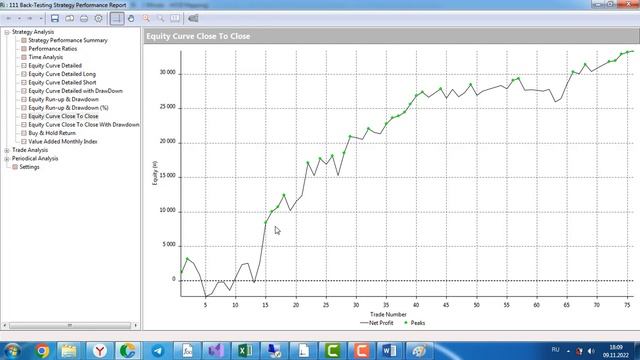Open the Windows Start menu
This screenshot has width=640, height=360.
[x=12, y=351]
